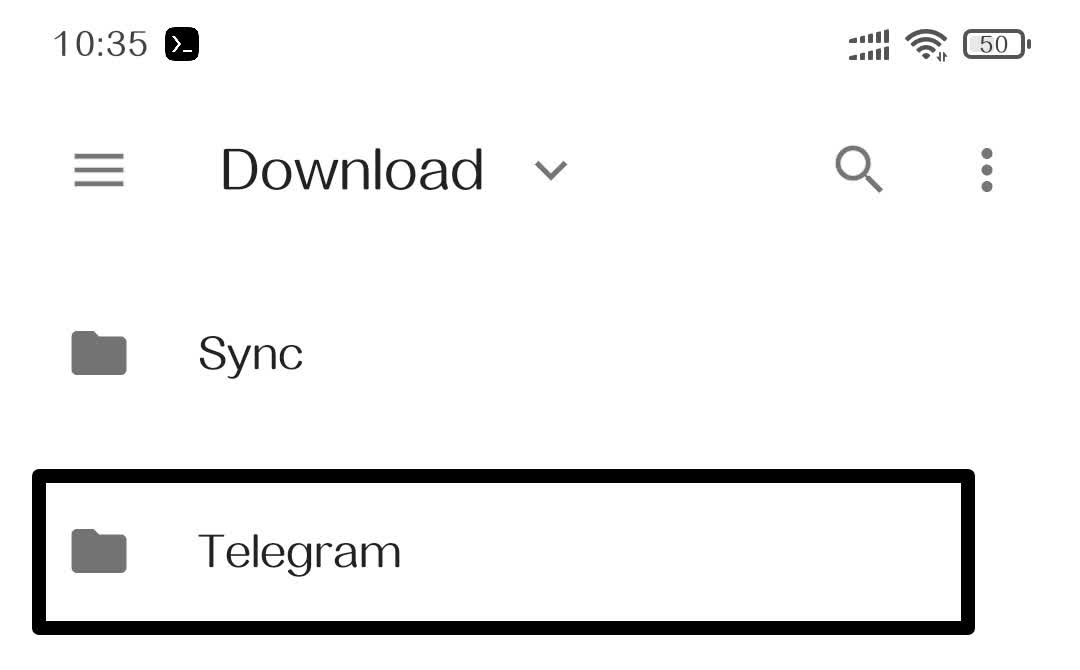Tap the terminal icon in status bar

[182, 44]
